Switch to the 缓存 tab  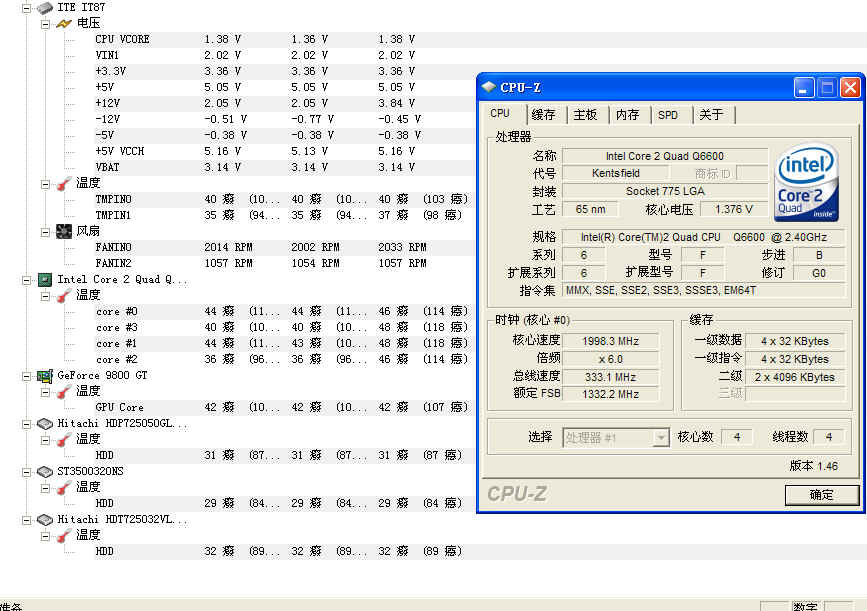coord(543,114)
